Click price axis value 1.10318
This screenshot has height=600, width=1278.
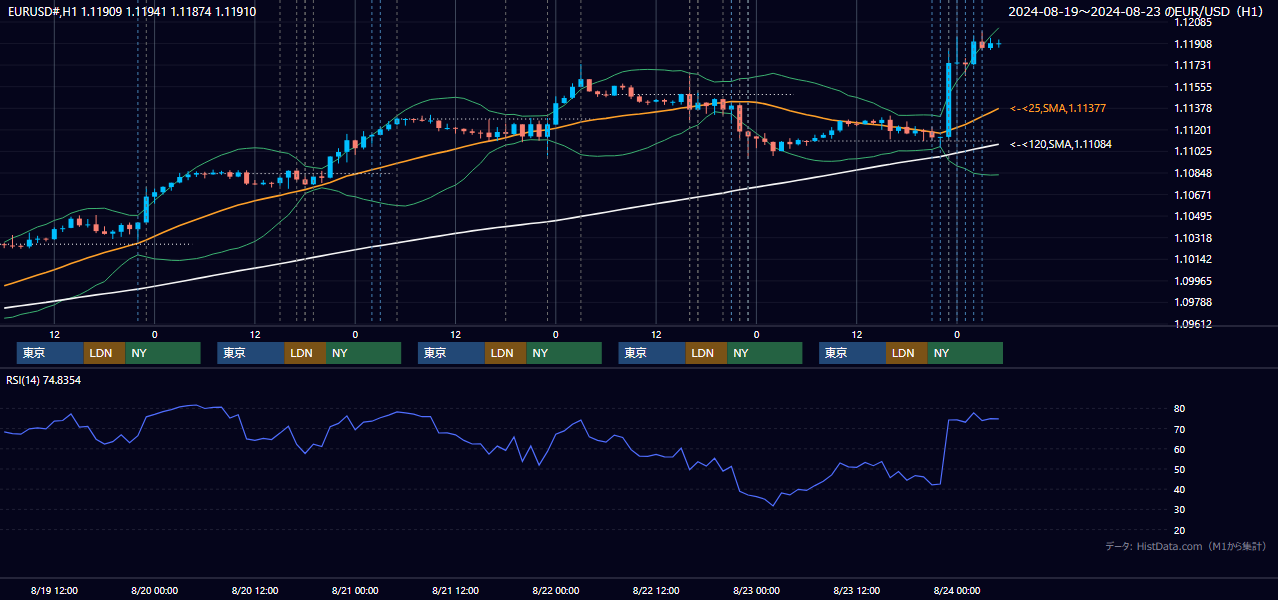(x=1193, y=238)
